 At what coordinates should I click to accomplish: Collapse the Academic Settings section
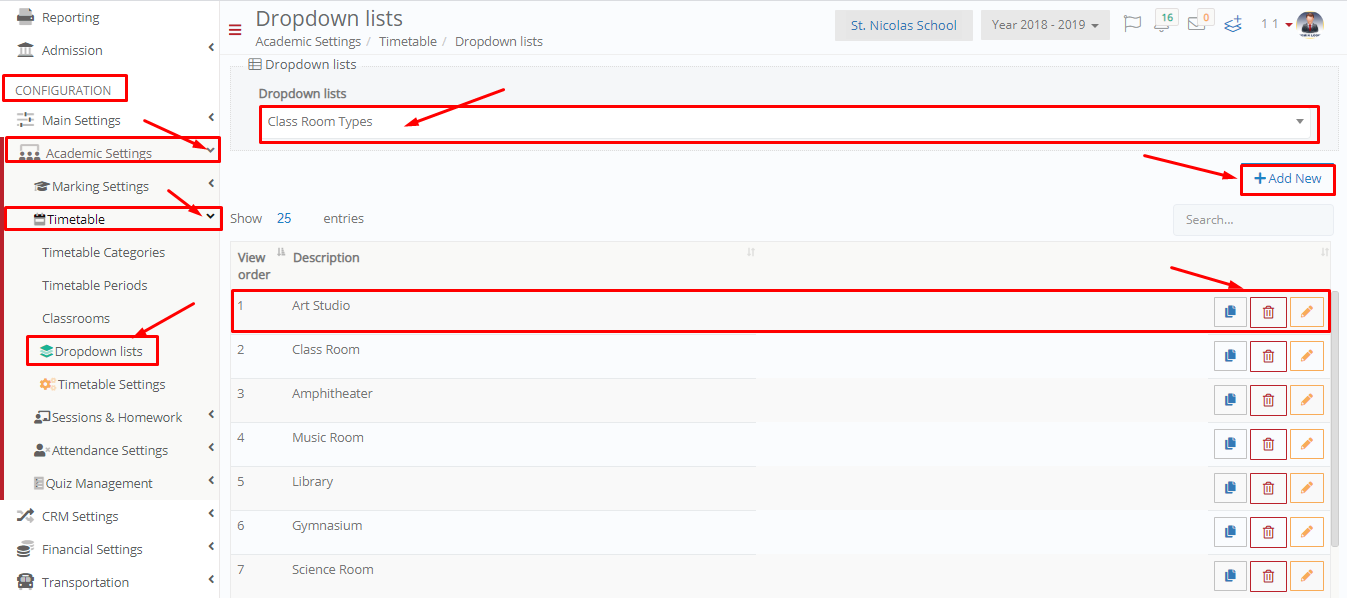[x=110, y=153]
